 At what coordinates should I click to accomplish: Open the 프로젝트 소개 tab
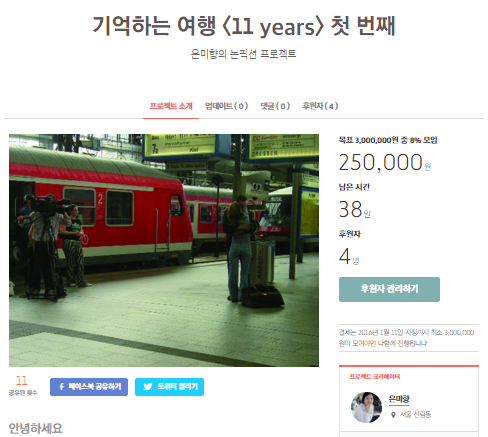[x=171, y=106]
